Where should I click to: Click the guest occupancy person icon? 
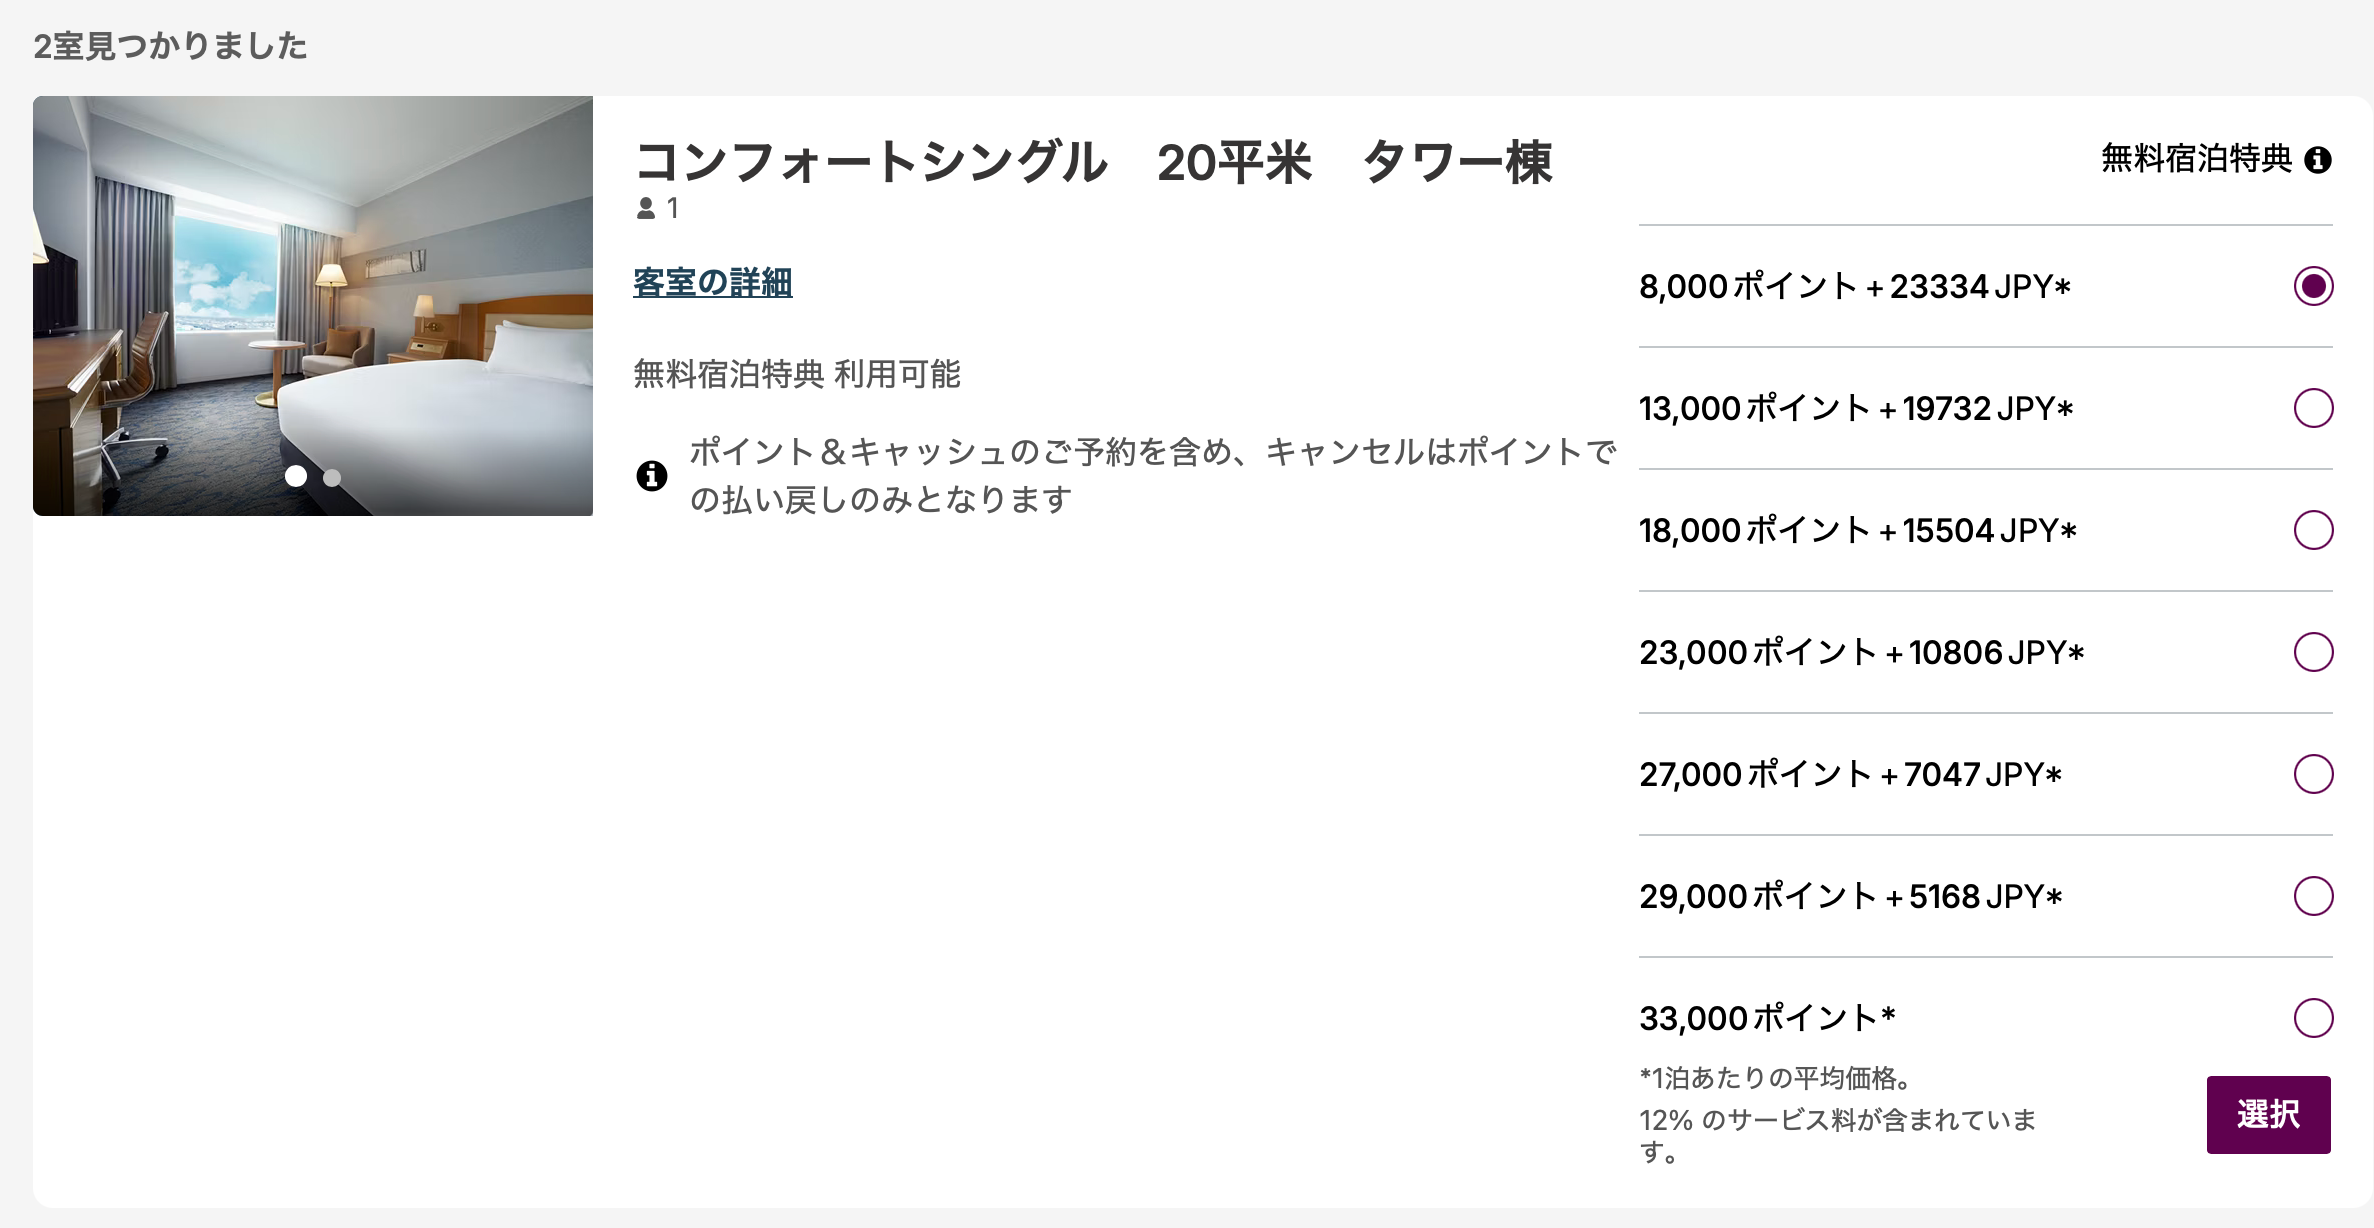[x=646, y=209]
